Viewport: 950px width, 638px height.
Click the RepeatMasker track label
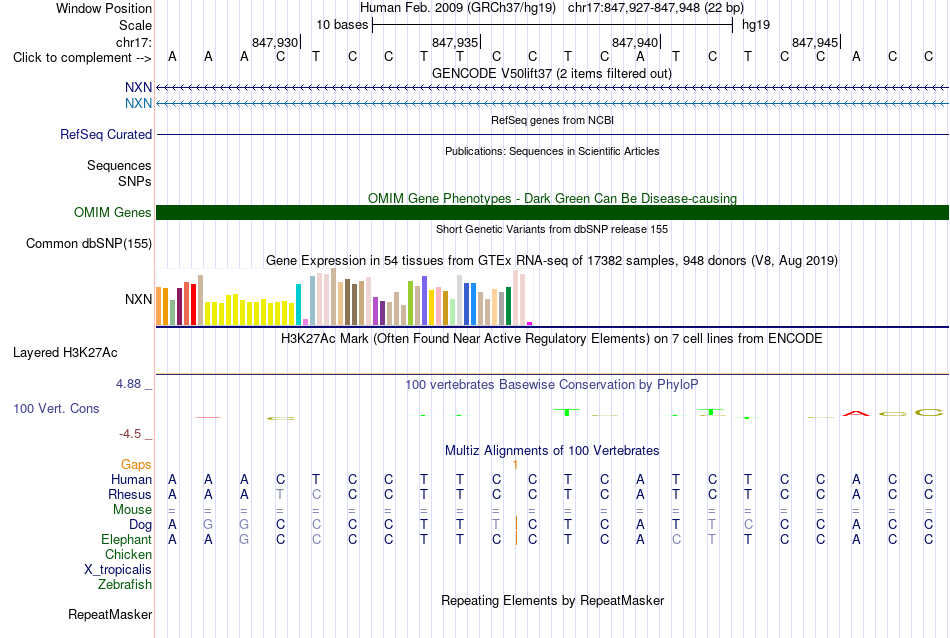110,614
